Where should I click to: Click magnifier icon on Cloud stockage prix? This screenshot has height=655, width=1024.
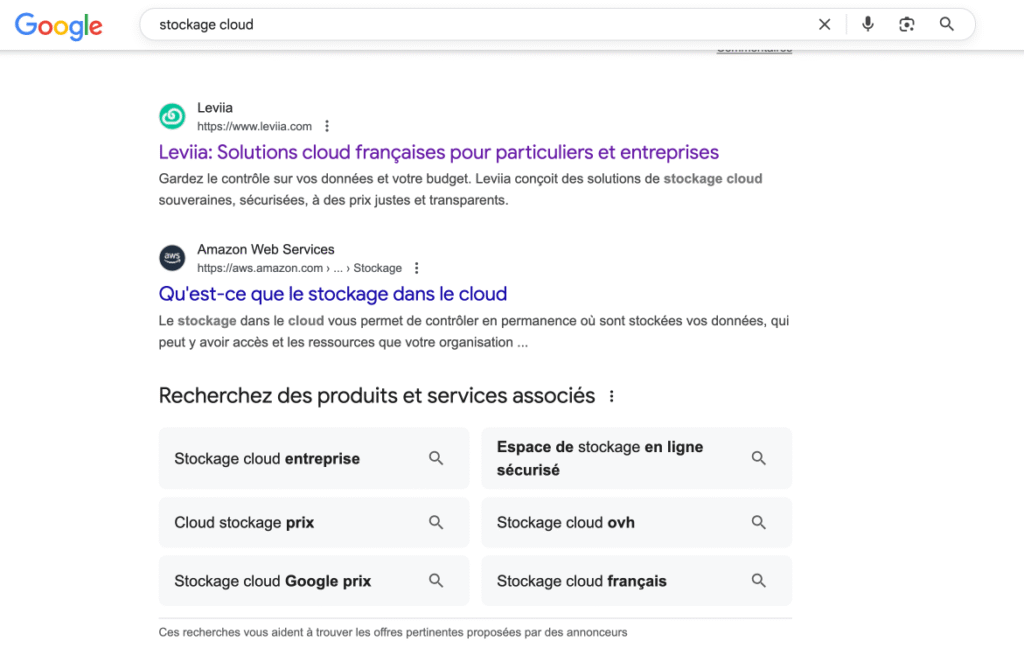pyautogui.click(x=436, y=522)
